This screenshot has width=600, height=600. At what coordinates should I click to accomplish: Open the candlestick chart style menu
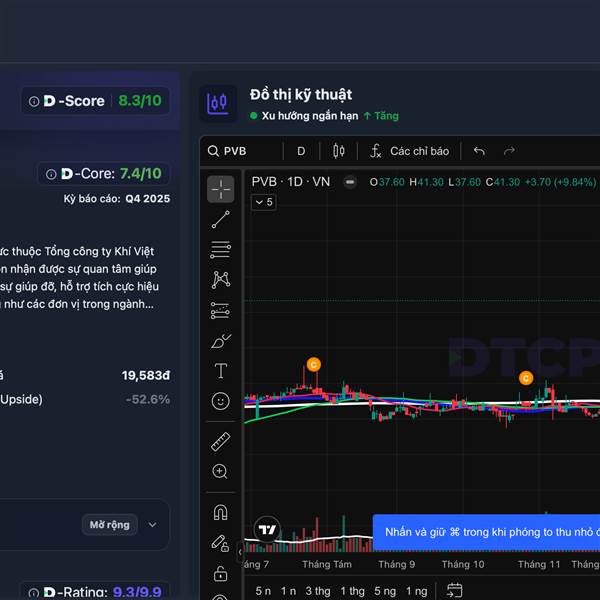(339, 151)
